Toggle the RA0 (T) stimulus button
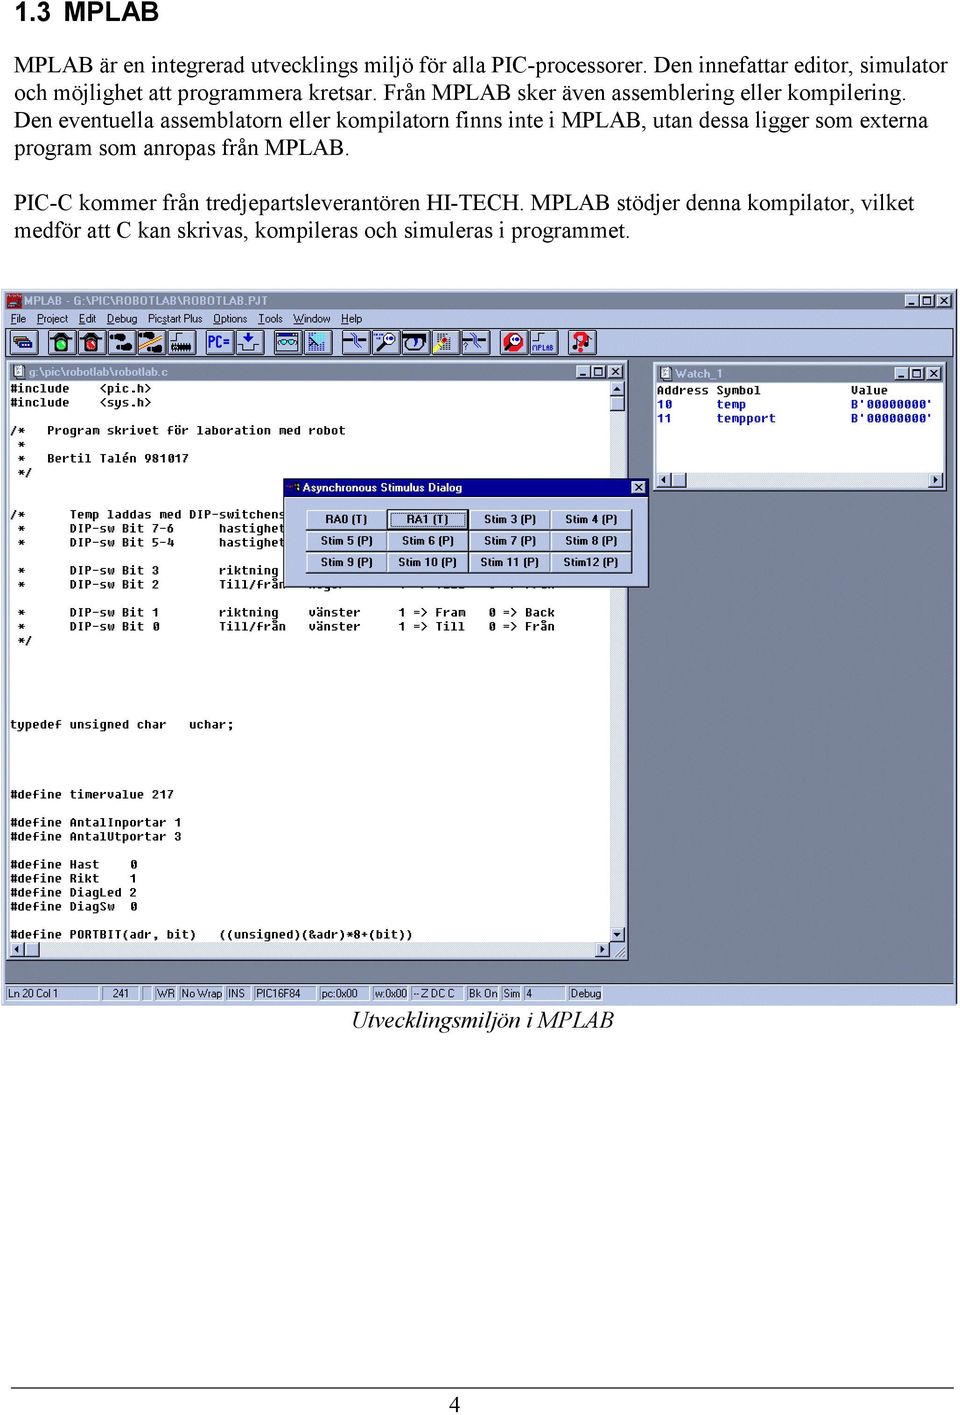Image resolution: width=960 pixels, height=1415 pixels. point(346,519)
